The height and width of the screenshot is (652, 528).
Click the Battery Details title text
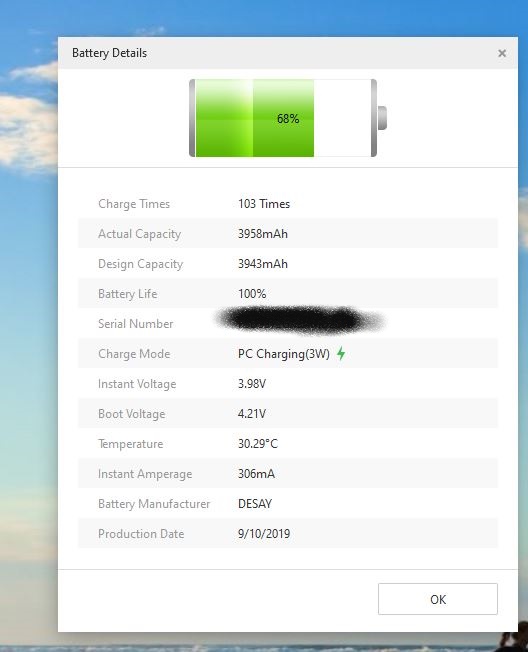tap(109, 53)
